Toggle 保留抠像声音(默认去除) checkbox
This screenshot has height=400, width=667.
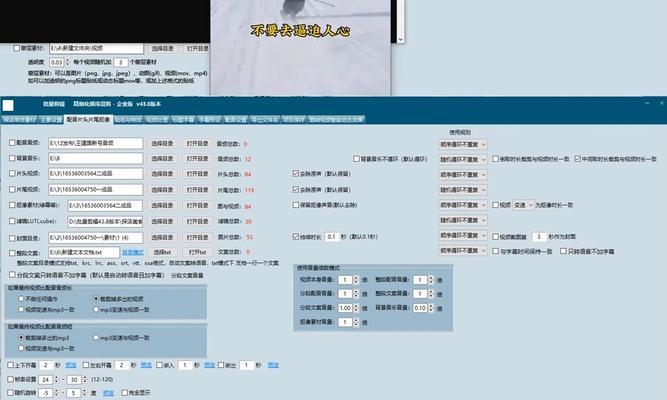pos(296,205)
